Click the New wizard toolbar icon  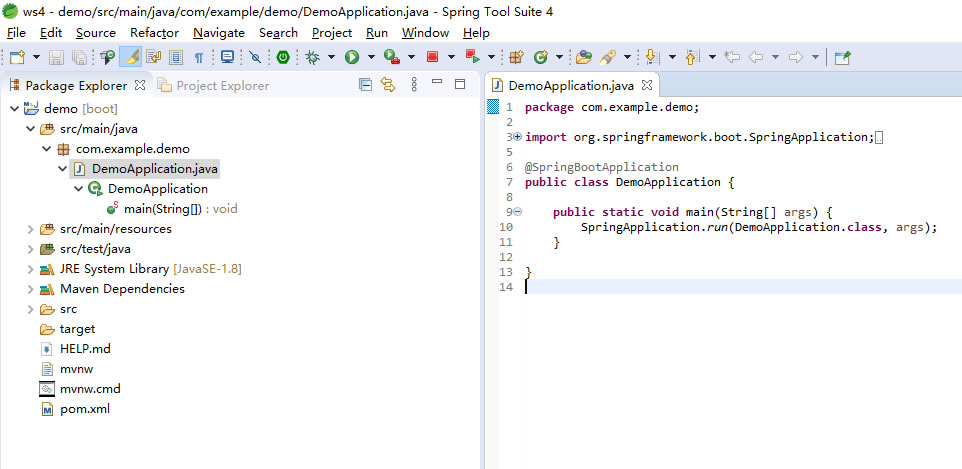(17, 58)
